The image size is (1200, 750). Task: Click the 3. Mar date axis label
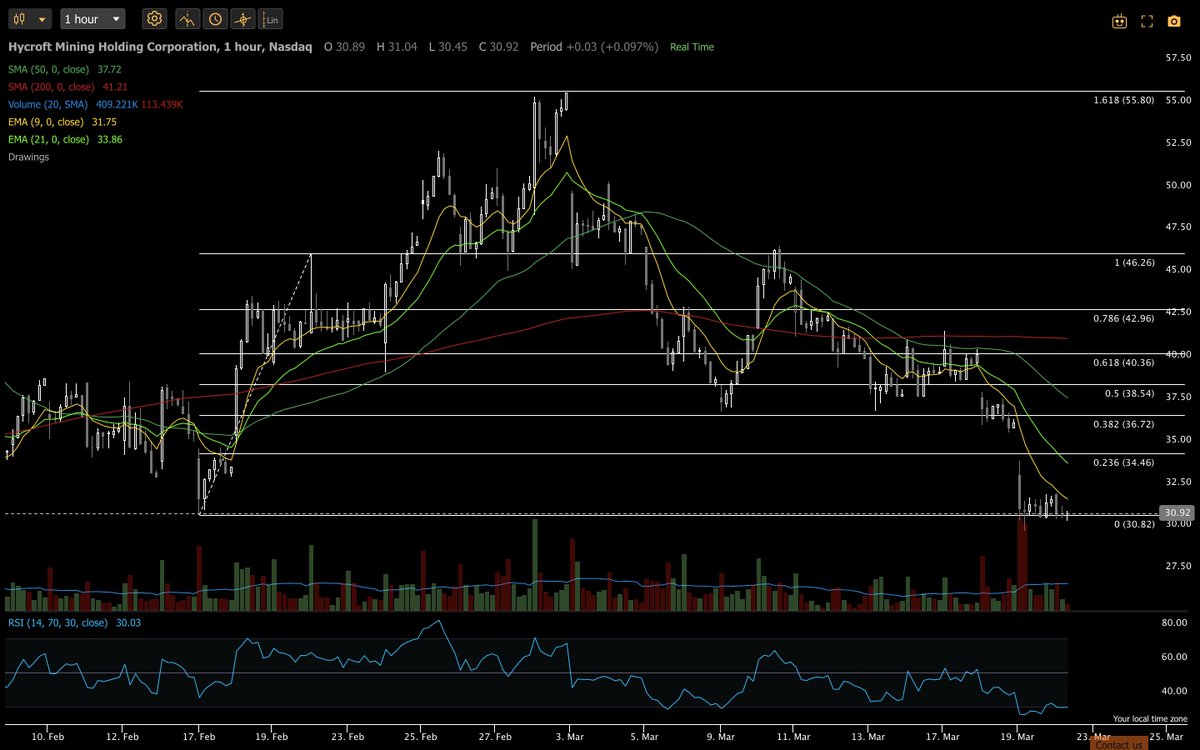(570, 735)
